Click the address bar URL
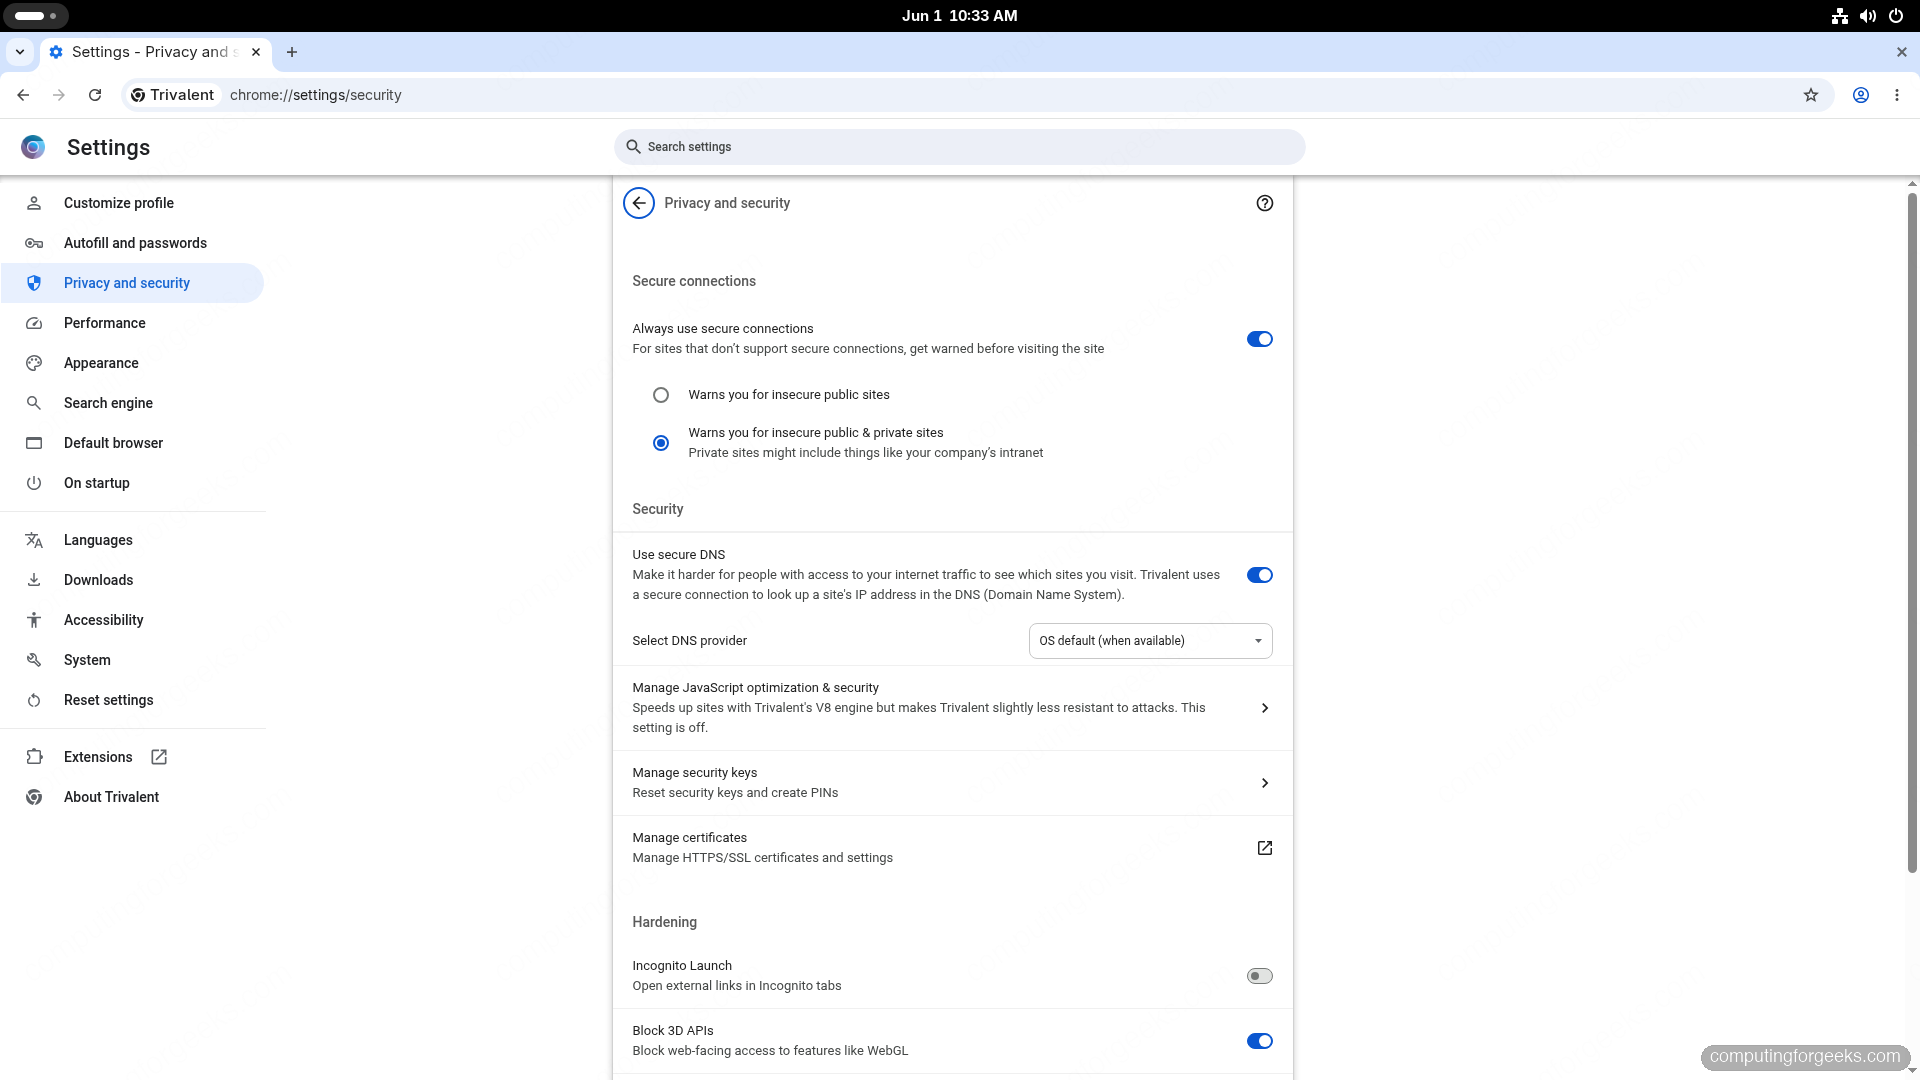This screenshot has width=1920, height=1080. pos(316,95)
